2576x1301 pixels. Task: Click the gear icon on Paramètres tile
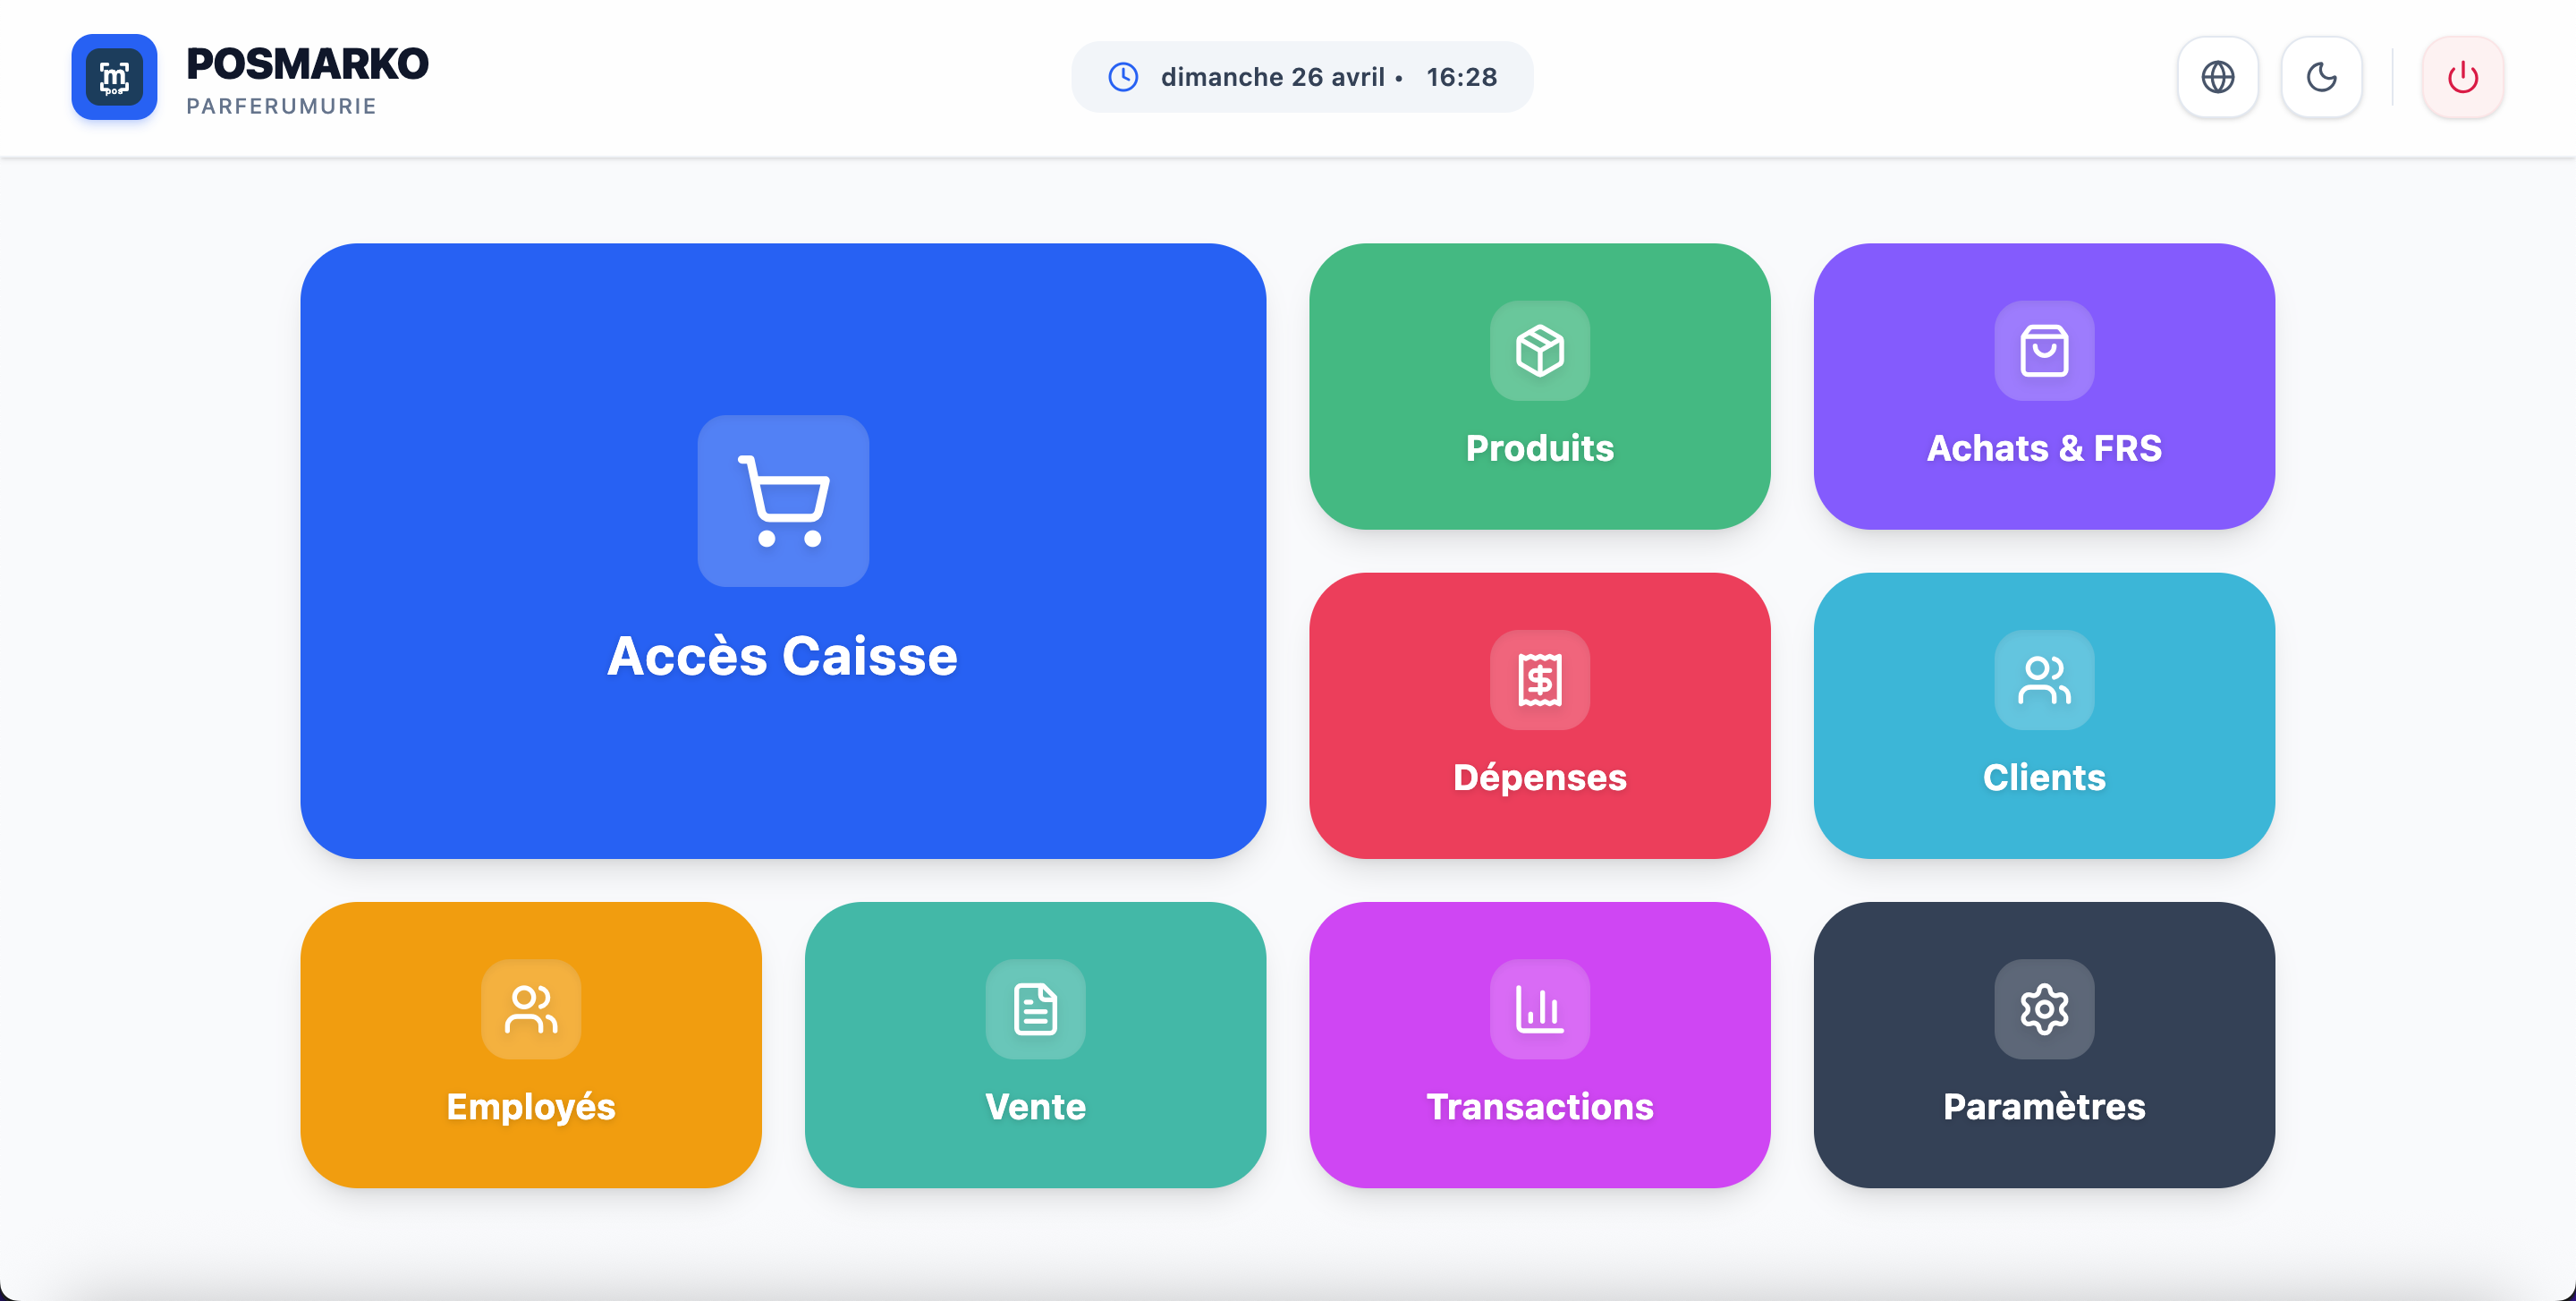[x=2043, y=1008]
